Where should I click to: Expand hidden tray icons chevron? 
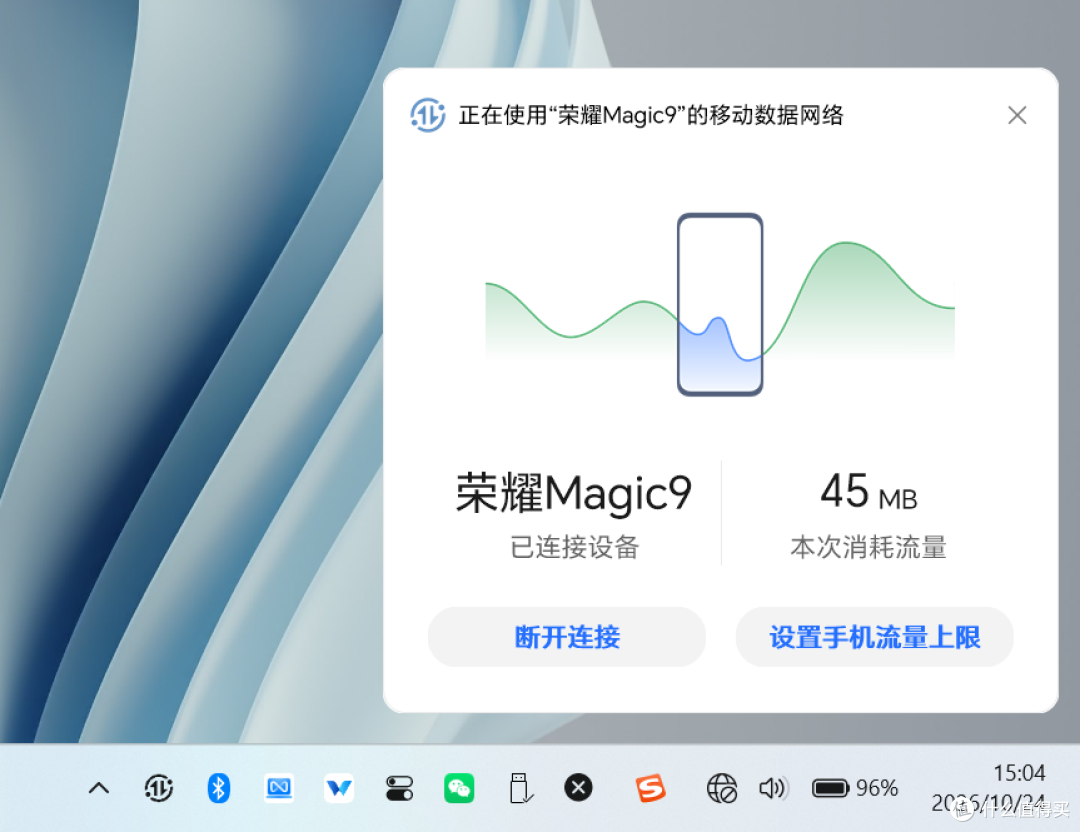[99, 788]
